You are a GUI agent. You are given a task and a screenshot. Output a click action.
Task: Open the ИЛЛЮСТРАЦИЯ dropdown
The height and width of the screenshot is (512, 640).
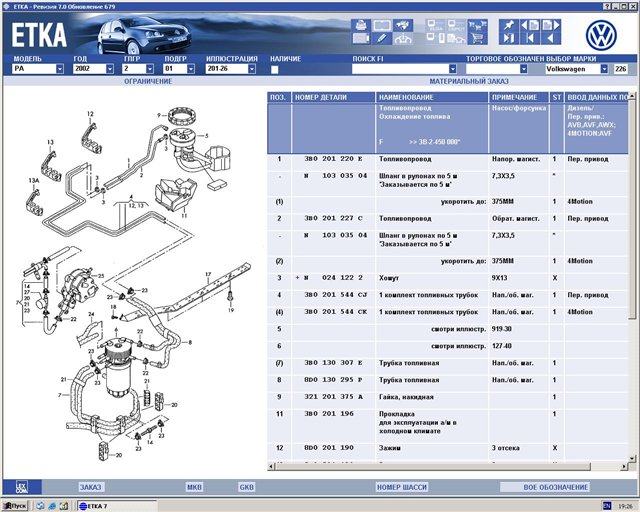pos(252,69)
